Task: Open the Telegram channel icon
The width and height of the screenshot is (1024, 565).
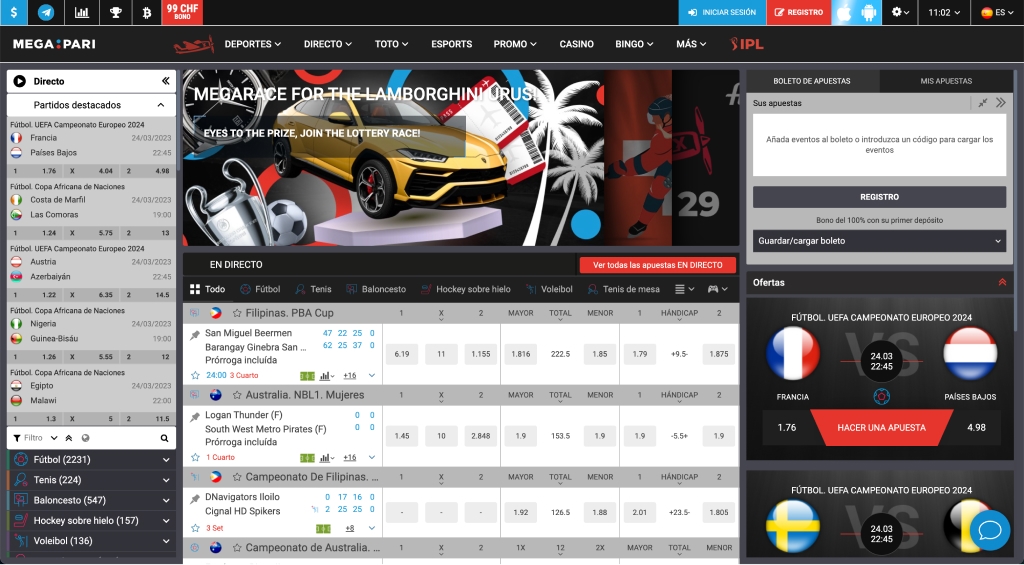Action: point(46,13)
